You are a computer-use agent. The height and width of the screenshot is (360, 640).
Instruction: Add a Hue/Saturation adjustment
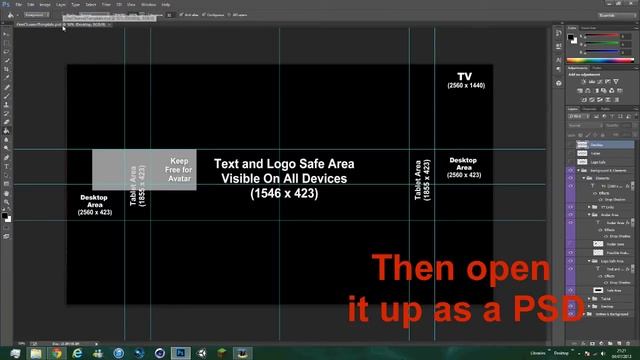pos(580,91)
